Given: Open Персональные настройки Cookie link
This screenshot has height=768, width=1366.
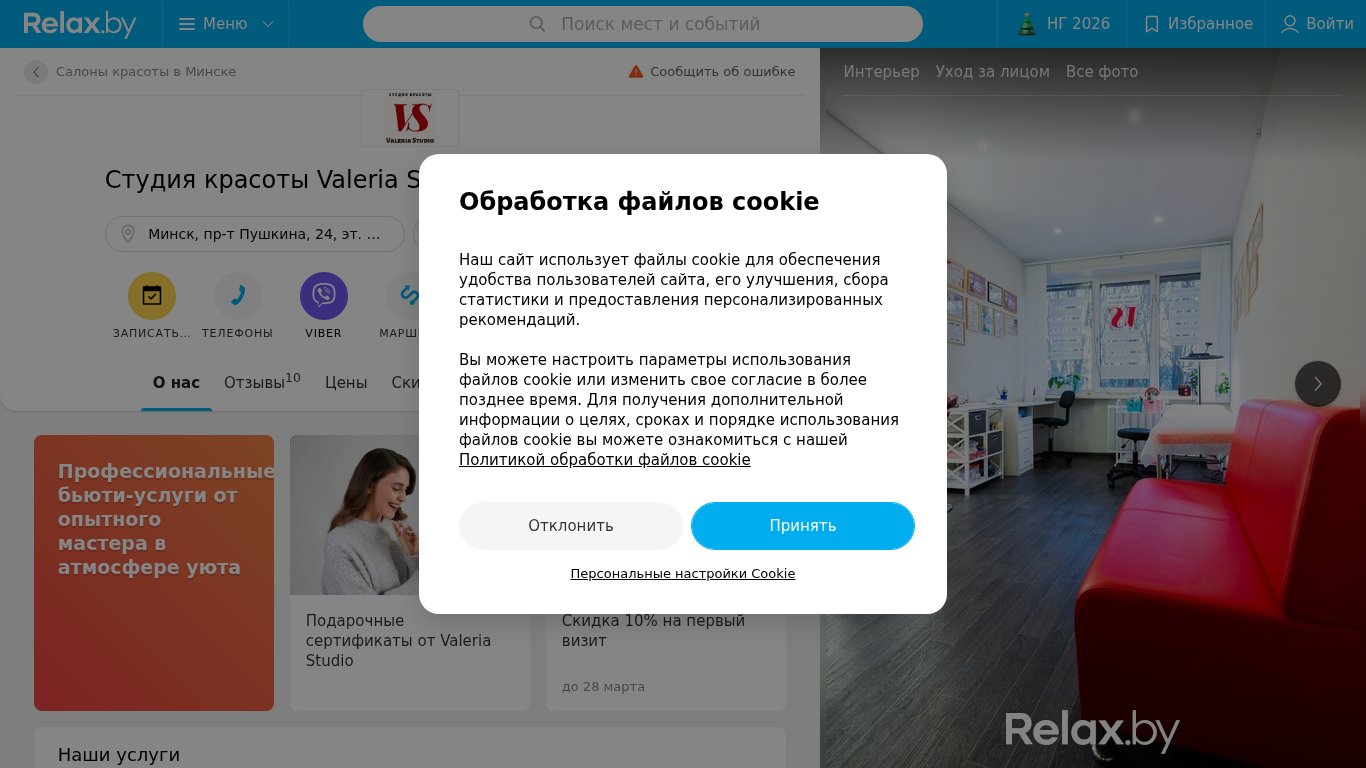Looking at the screenshot, I should [683, 574].
